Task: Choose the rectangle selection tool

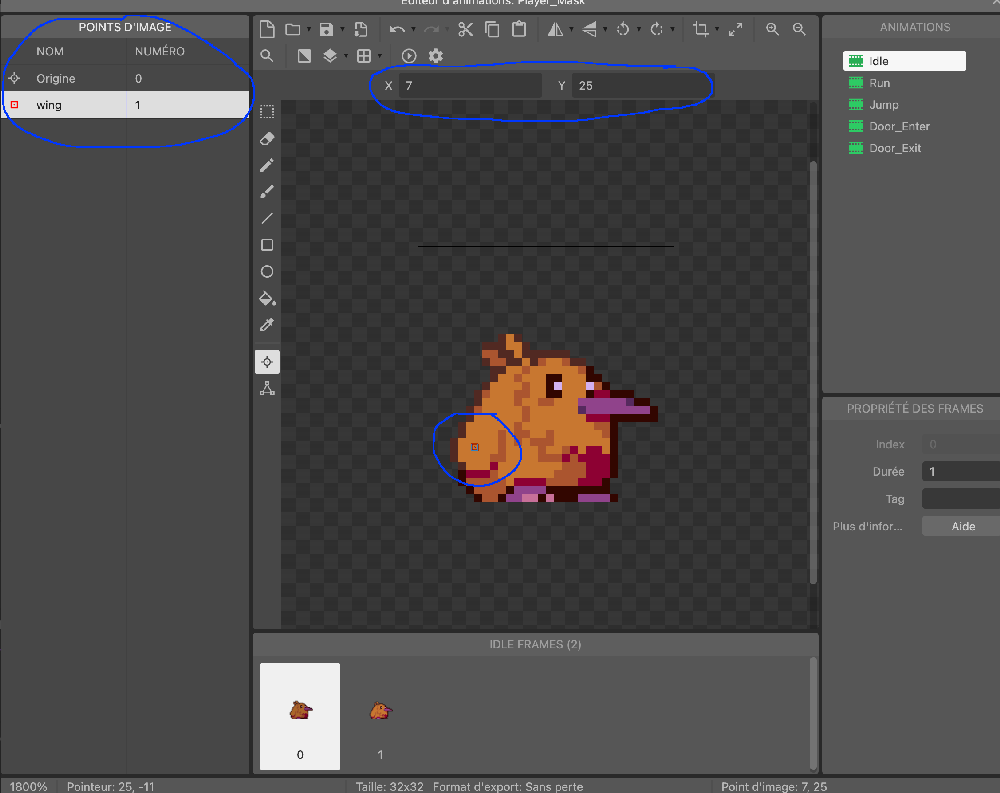Action: [x=267, y=111]
